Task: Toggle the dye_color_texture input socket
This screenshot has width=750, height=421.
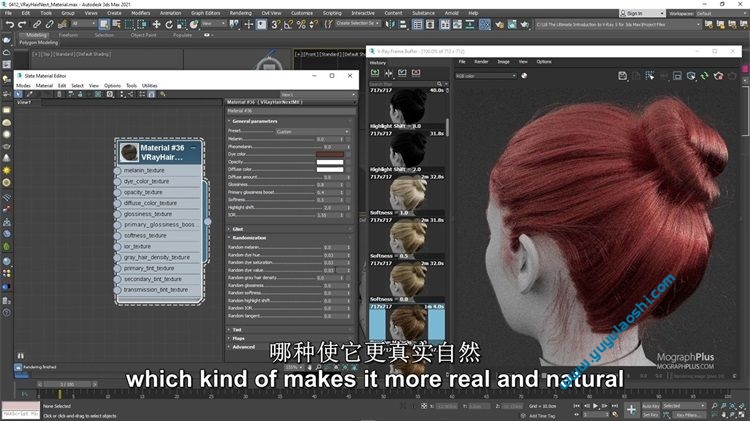Action: (x=118, y=182)
